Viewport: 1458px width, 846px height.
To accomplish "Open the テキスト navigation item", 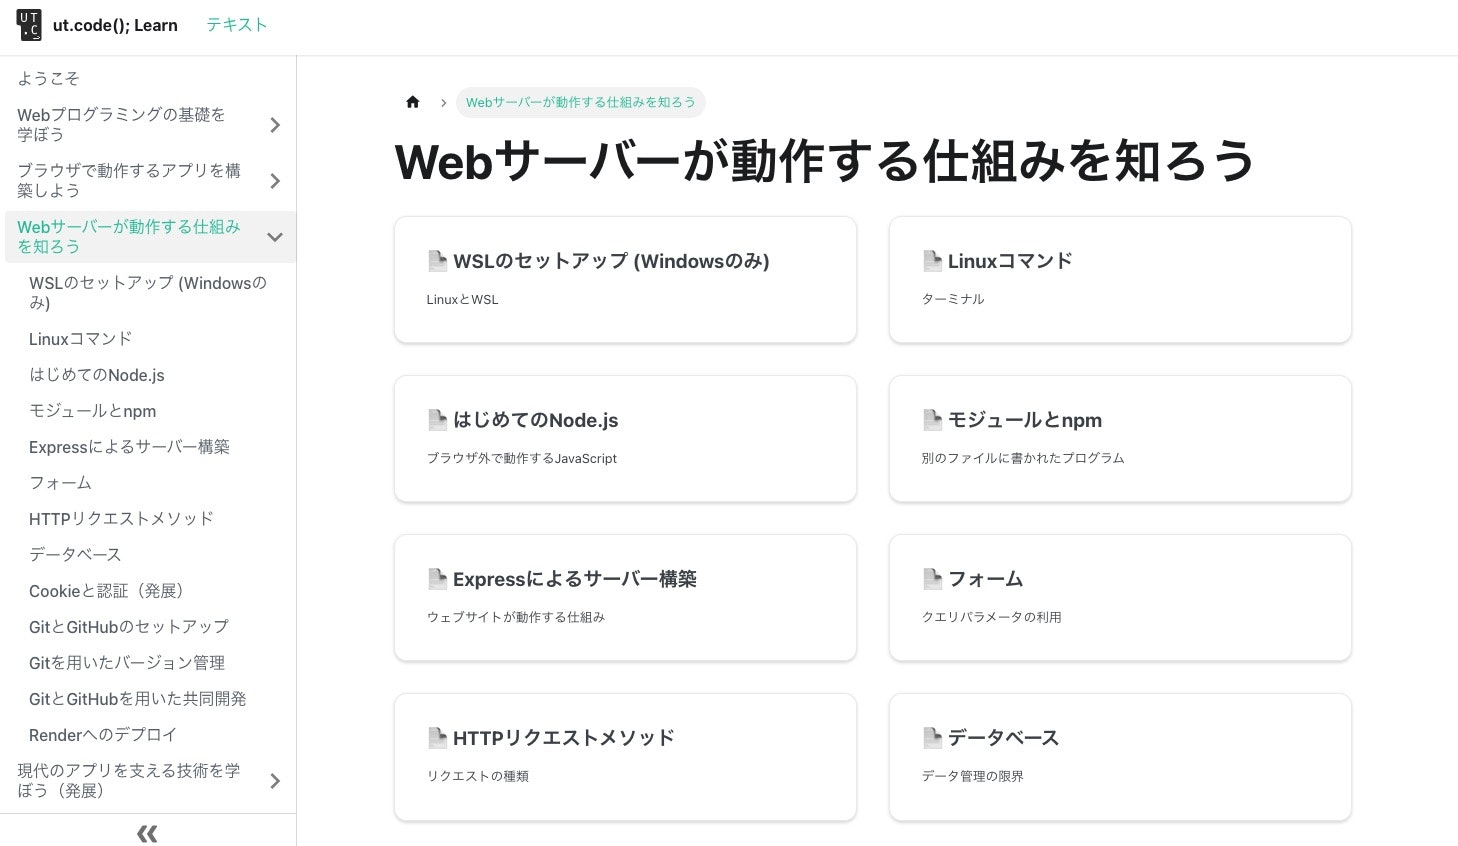I will click(x=237, y=25).
